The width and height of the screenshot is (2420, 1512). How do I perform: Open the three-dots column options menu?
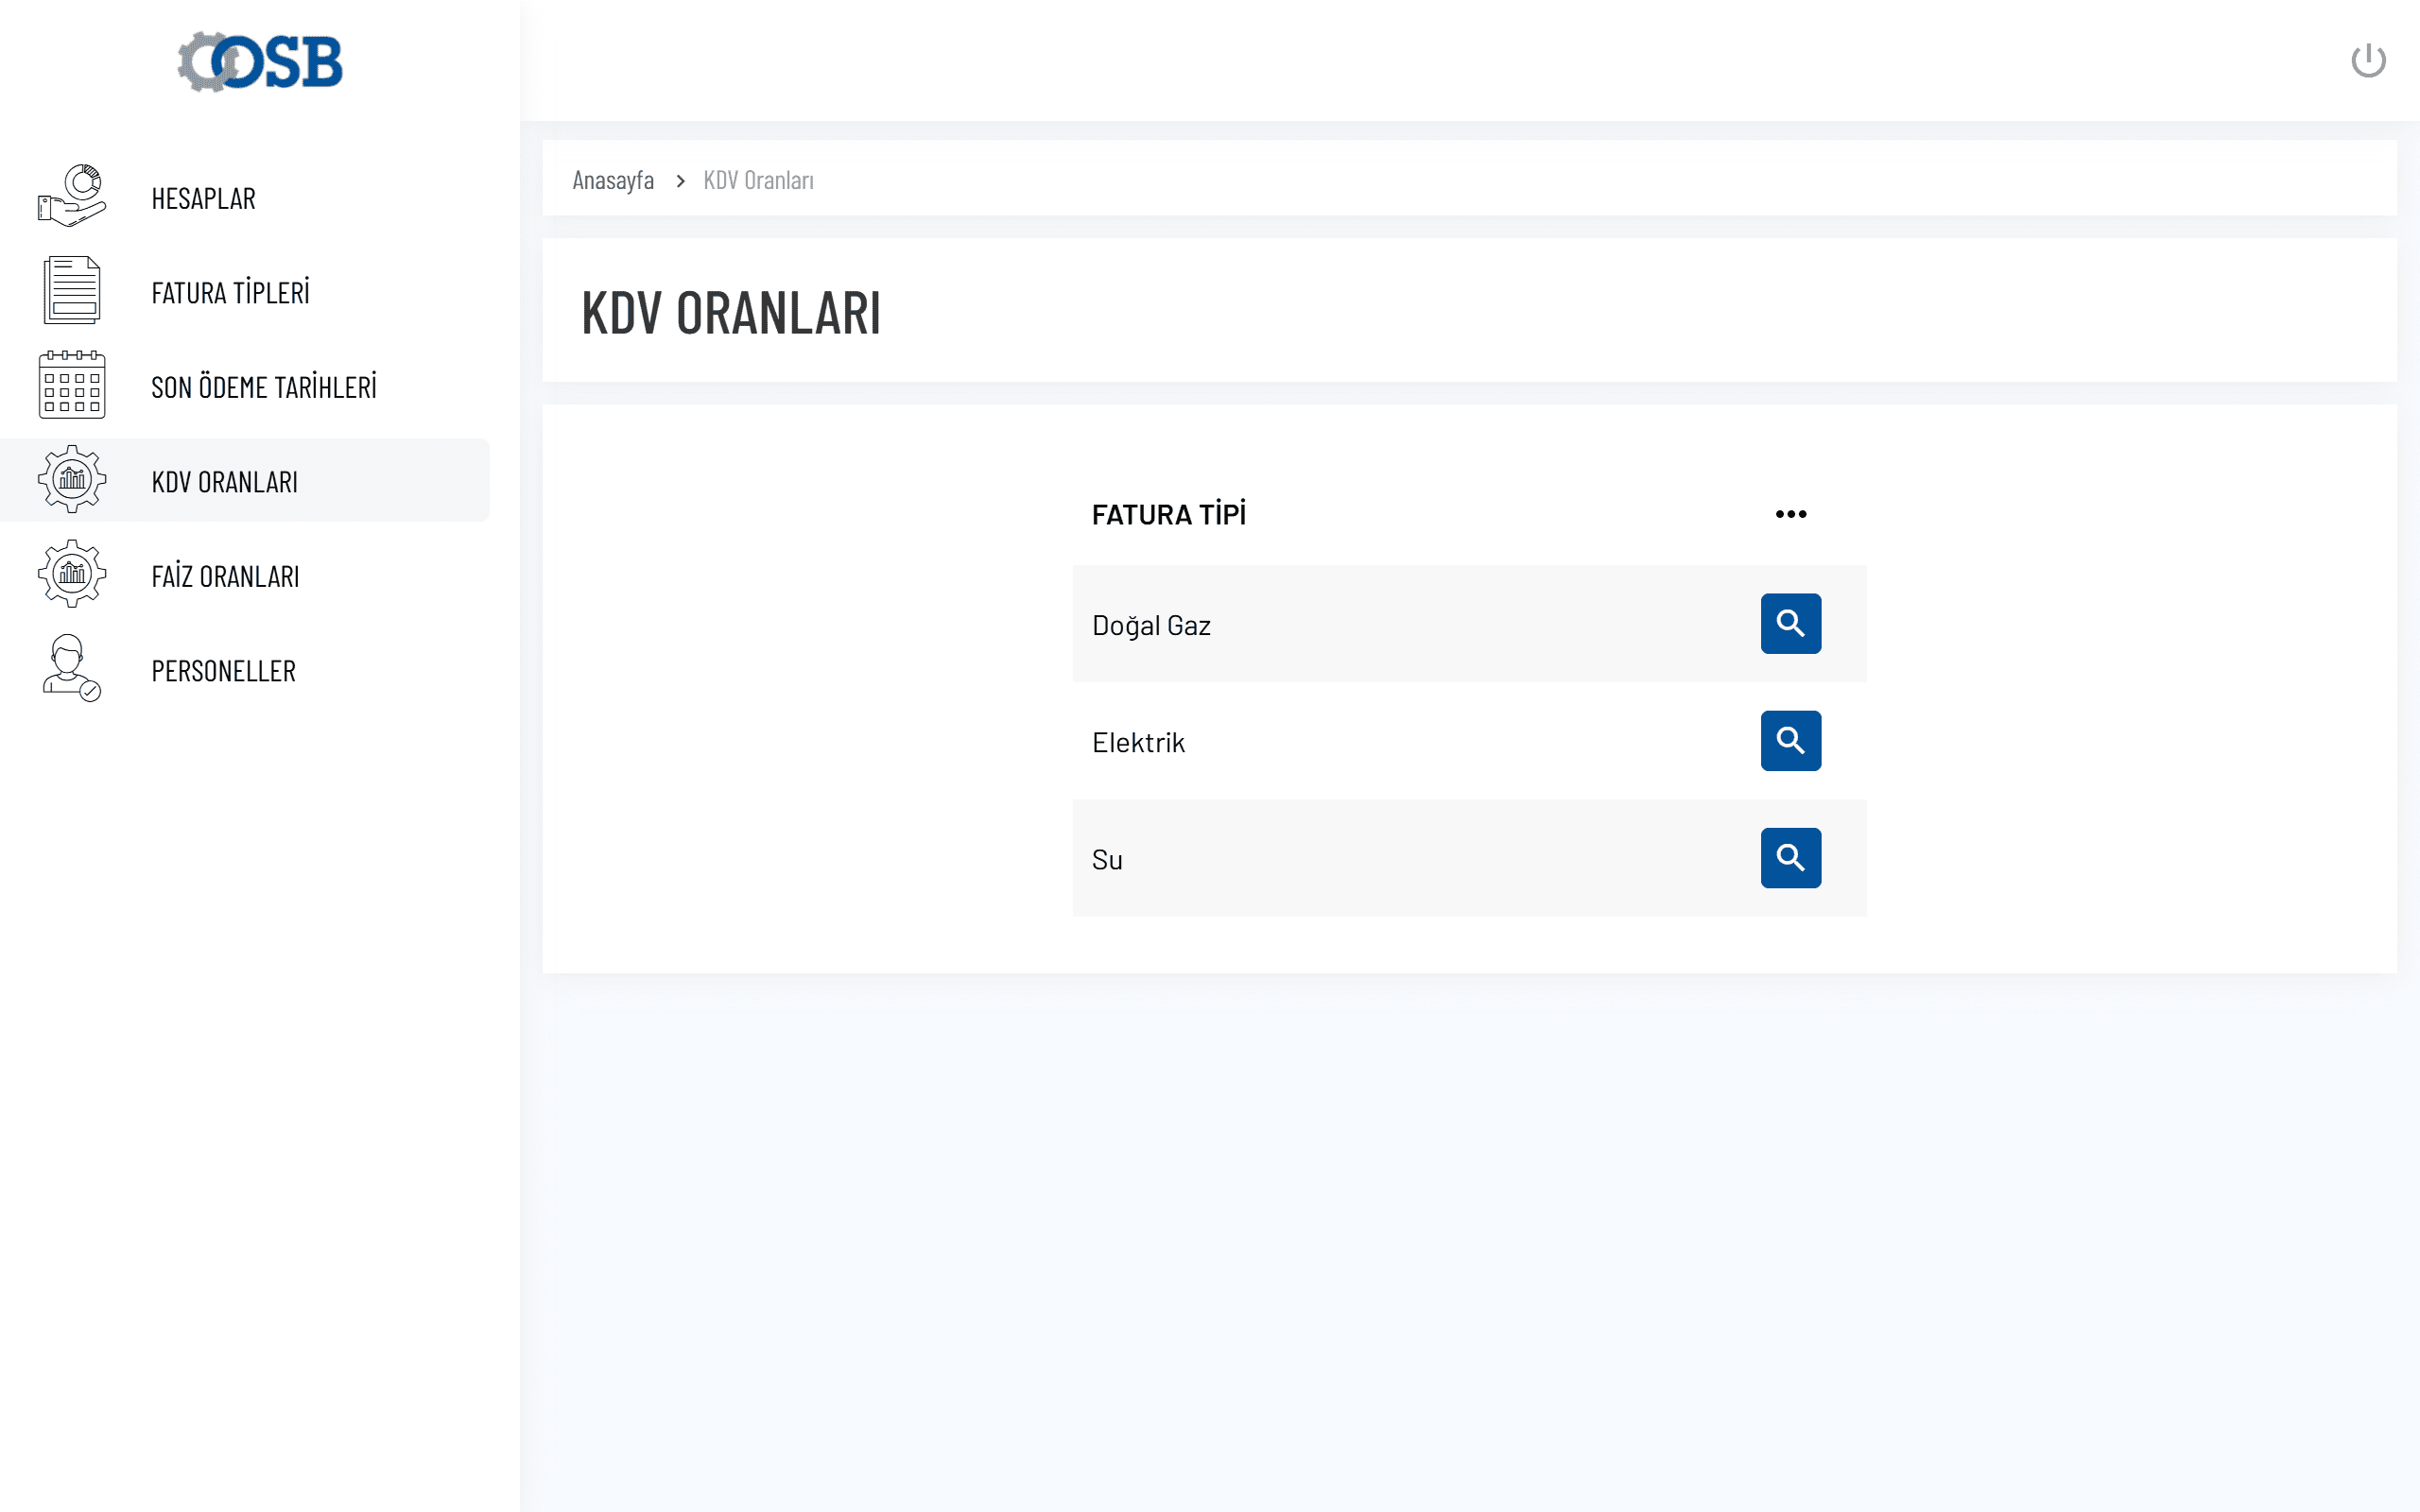1790,514
